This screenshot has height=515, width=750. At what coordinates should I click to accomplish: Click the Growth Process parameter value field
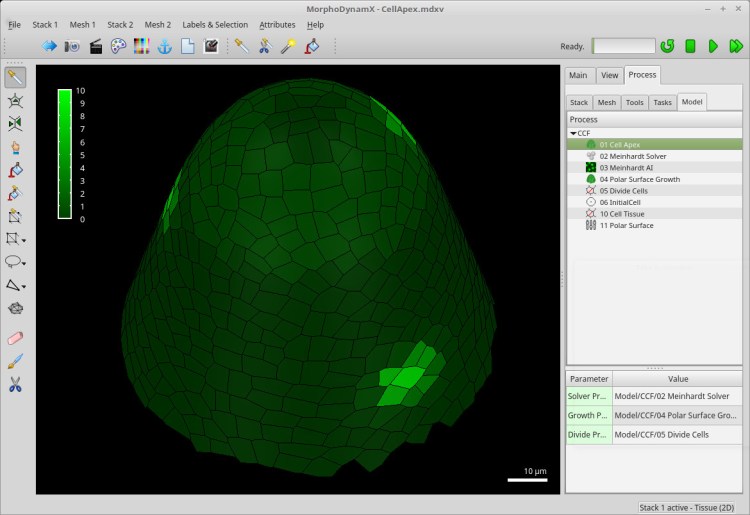677,416
